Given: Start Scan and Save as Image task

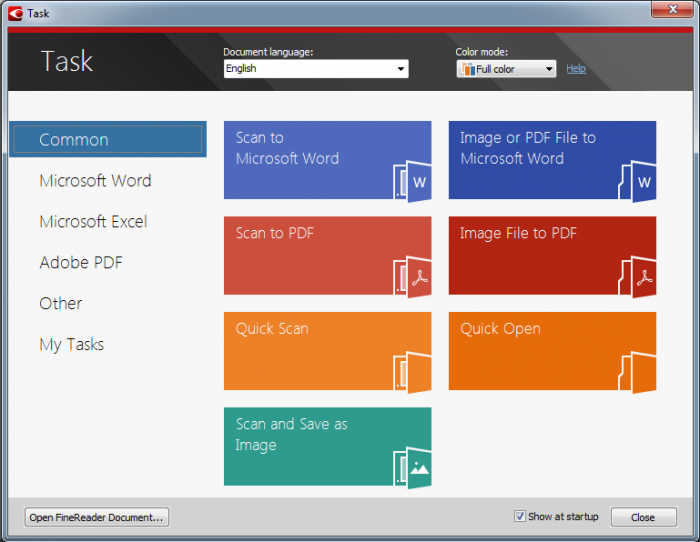Looking at the screenshot, I should point(328,446).
